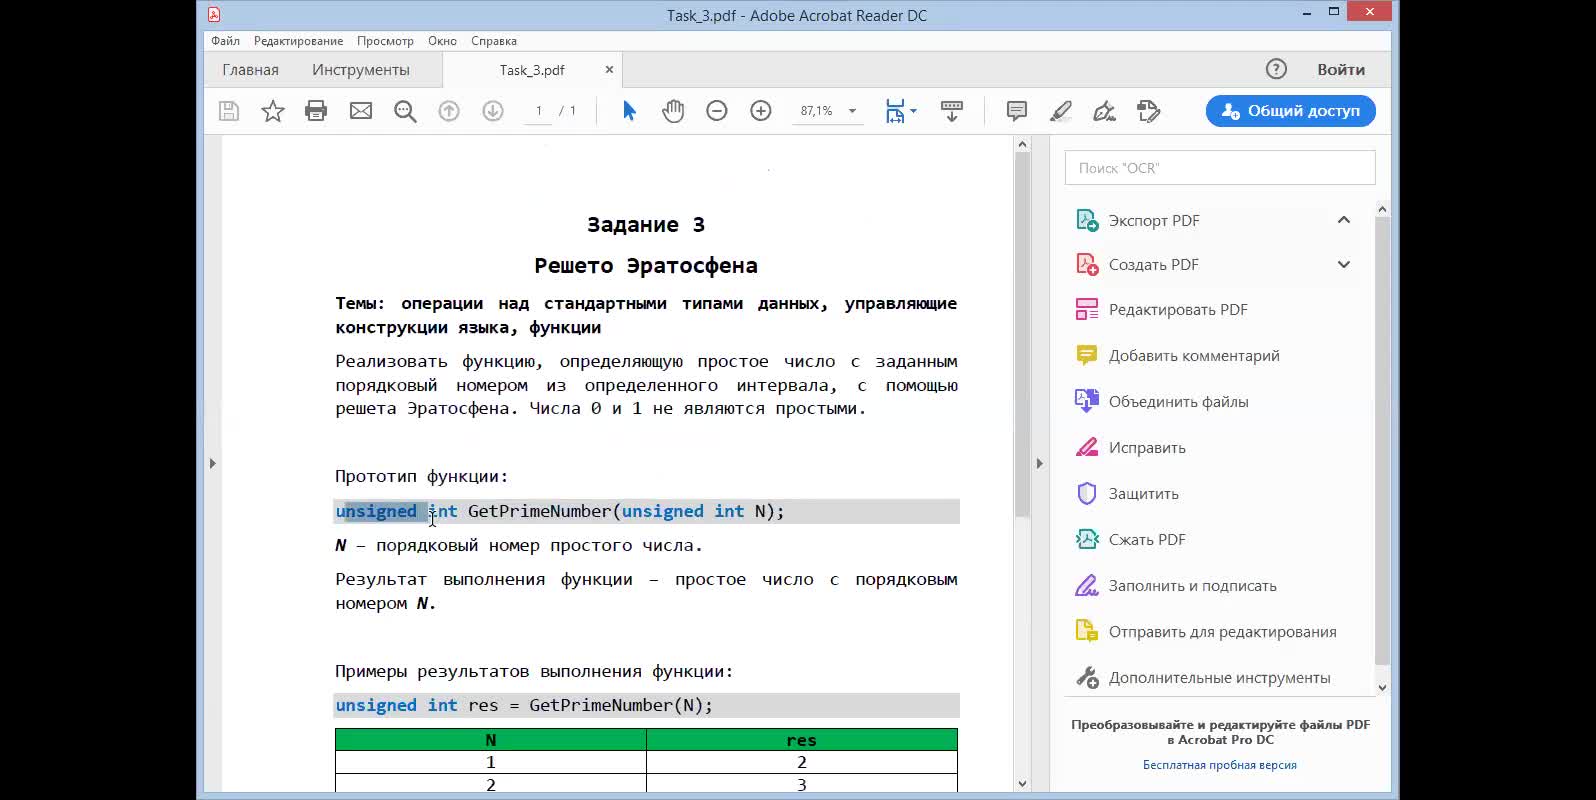
Task: Open fit page options dropdown arrow
Action: pyautogui.click(x=913, y=111)
